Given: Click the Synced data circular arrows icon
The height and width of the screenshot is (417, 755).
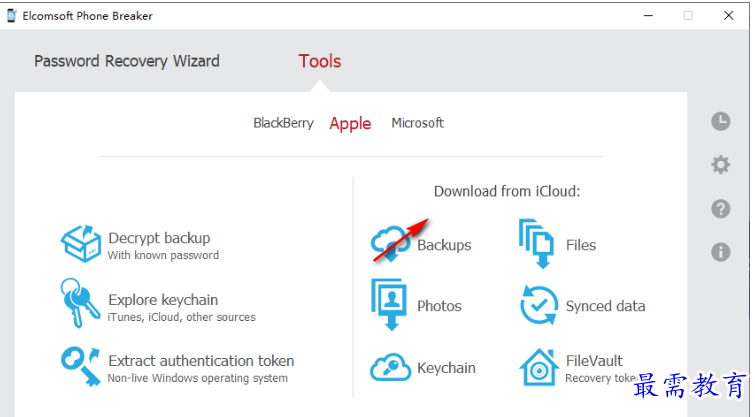Looking at the screenshot, I should [539, 305].
